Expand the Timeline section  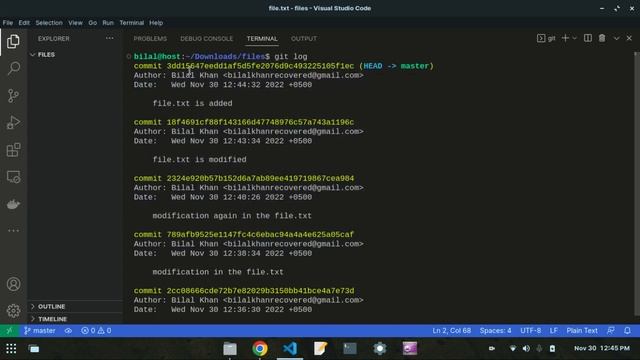pyautogui.click(x=75, y=319)
